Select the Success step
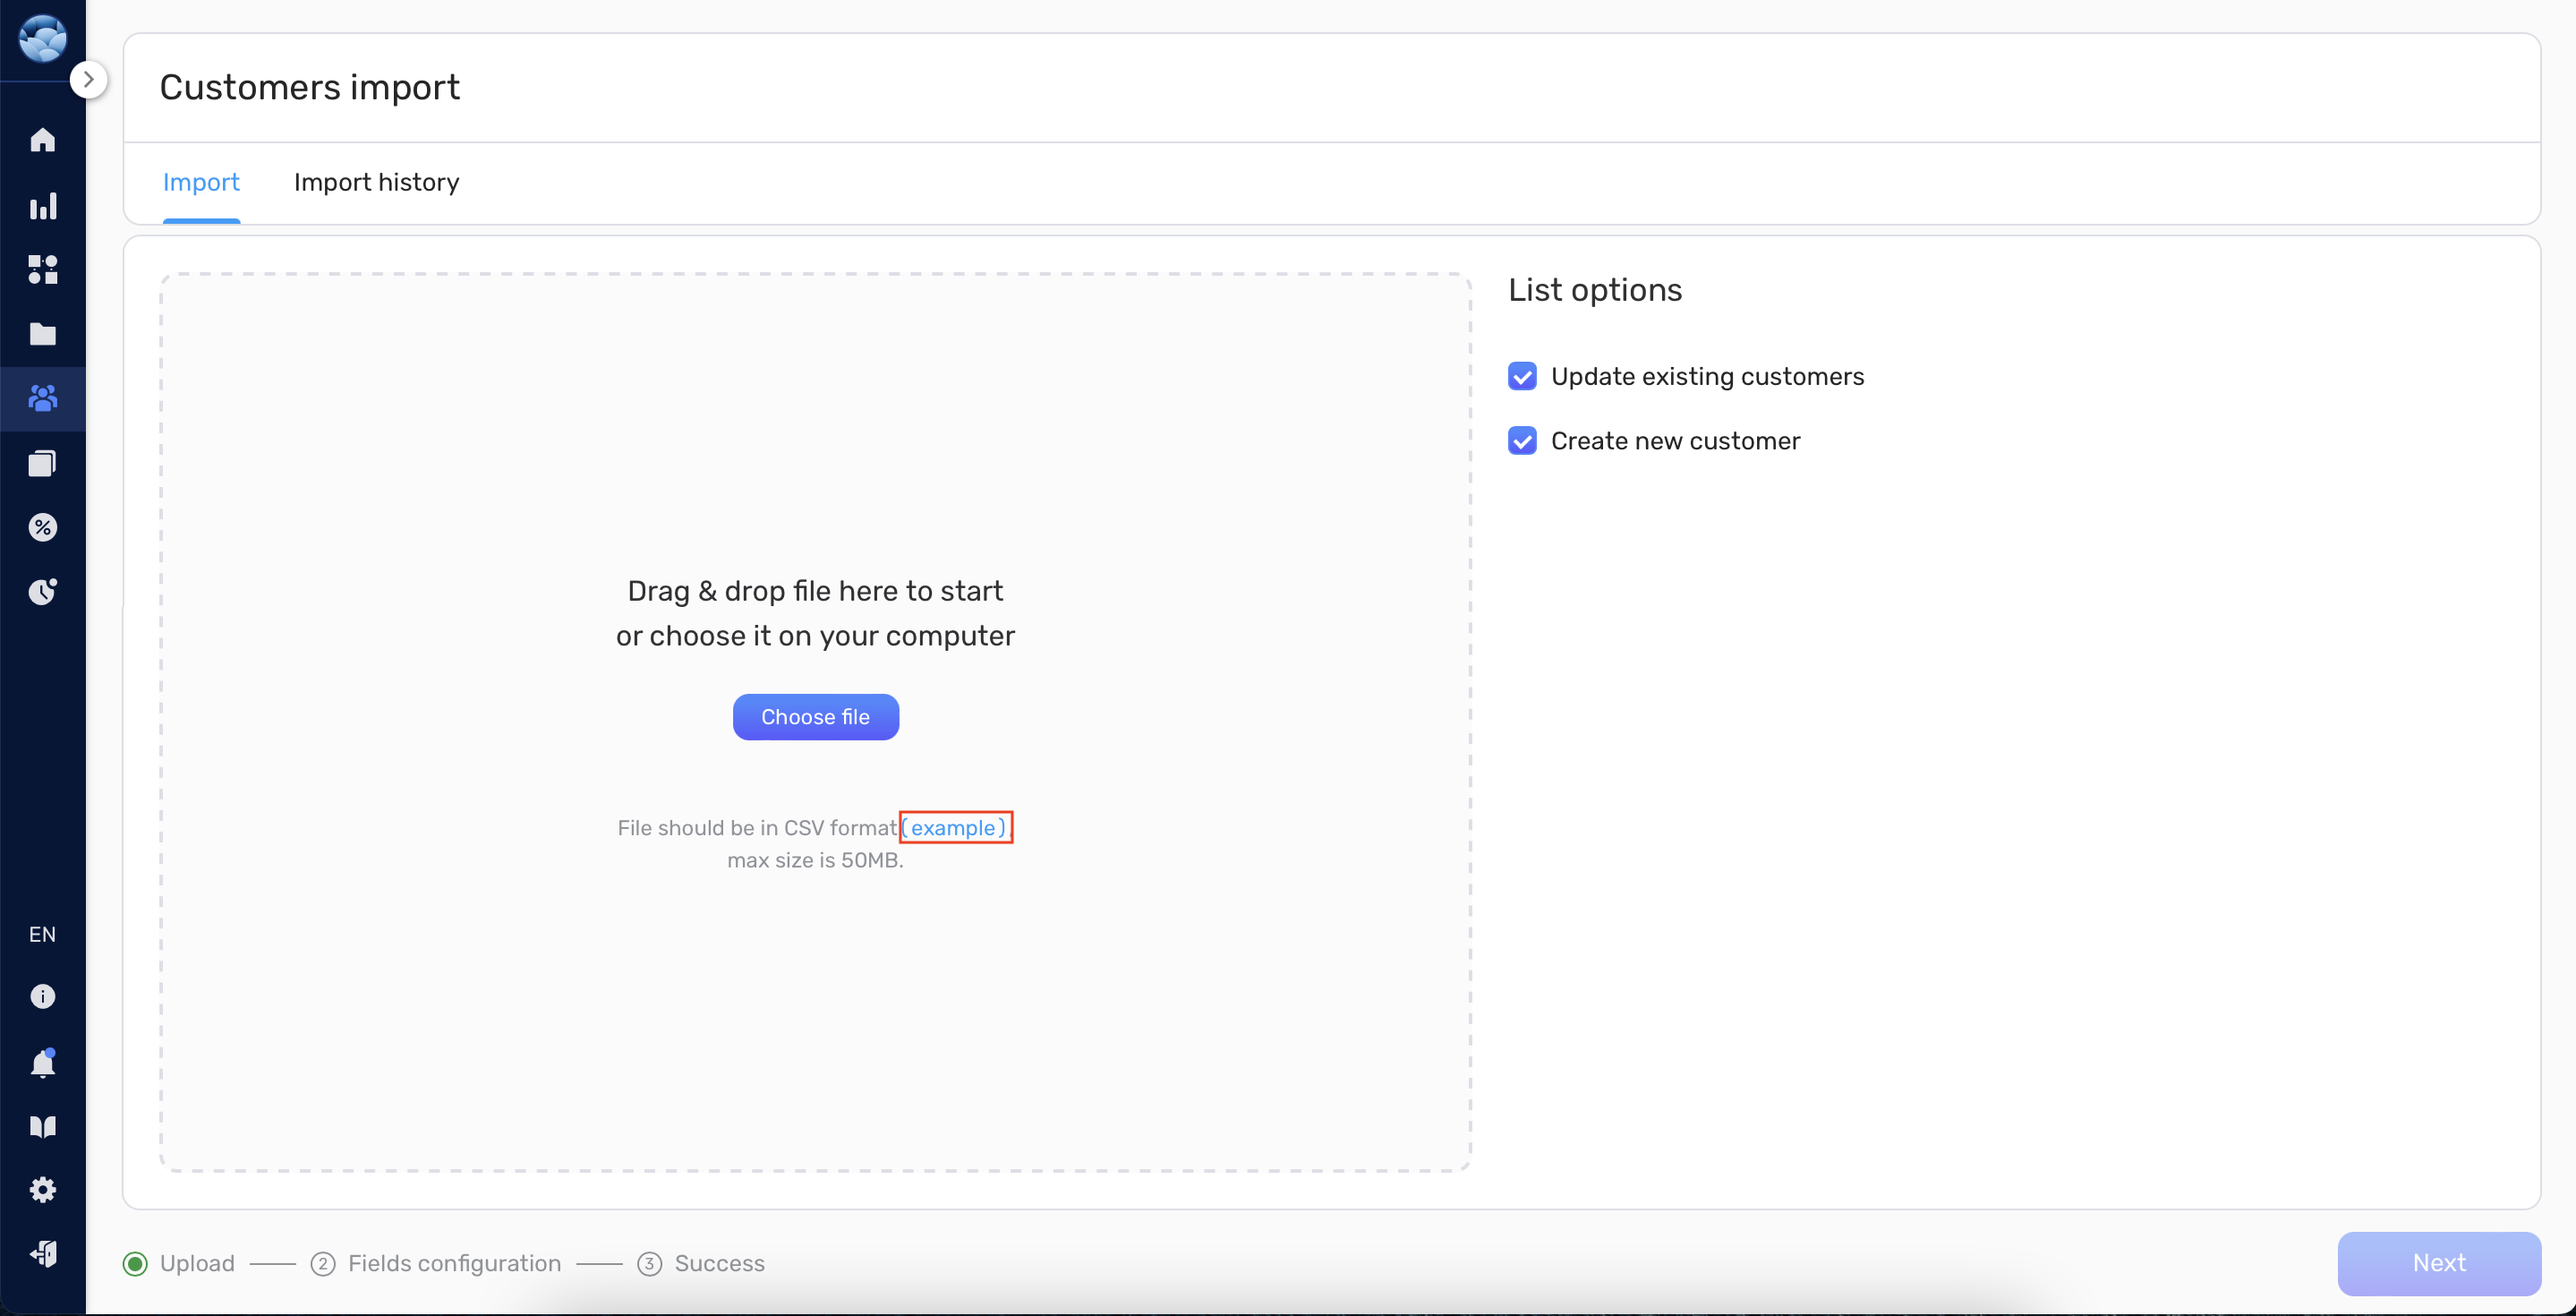 pos(701,1264)
